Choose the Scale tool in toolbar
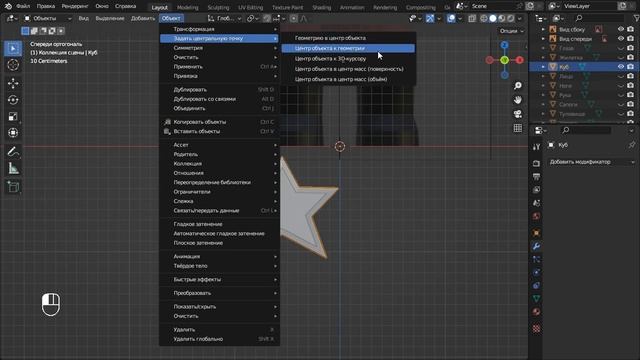This screenshot has height=360, width=640. point(13,116)
